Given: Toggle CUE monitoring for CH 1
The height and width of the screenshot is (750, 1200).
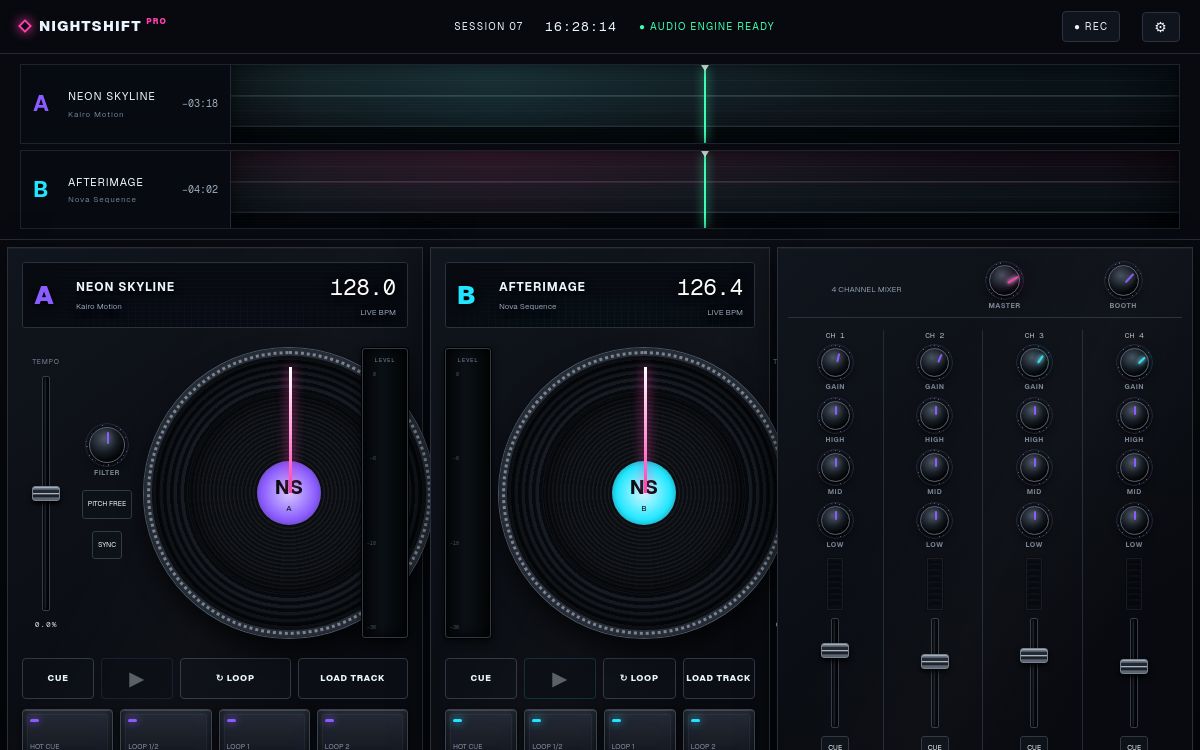Looking at the screenshot, I should pos(835,744).
